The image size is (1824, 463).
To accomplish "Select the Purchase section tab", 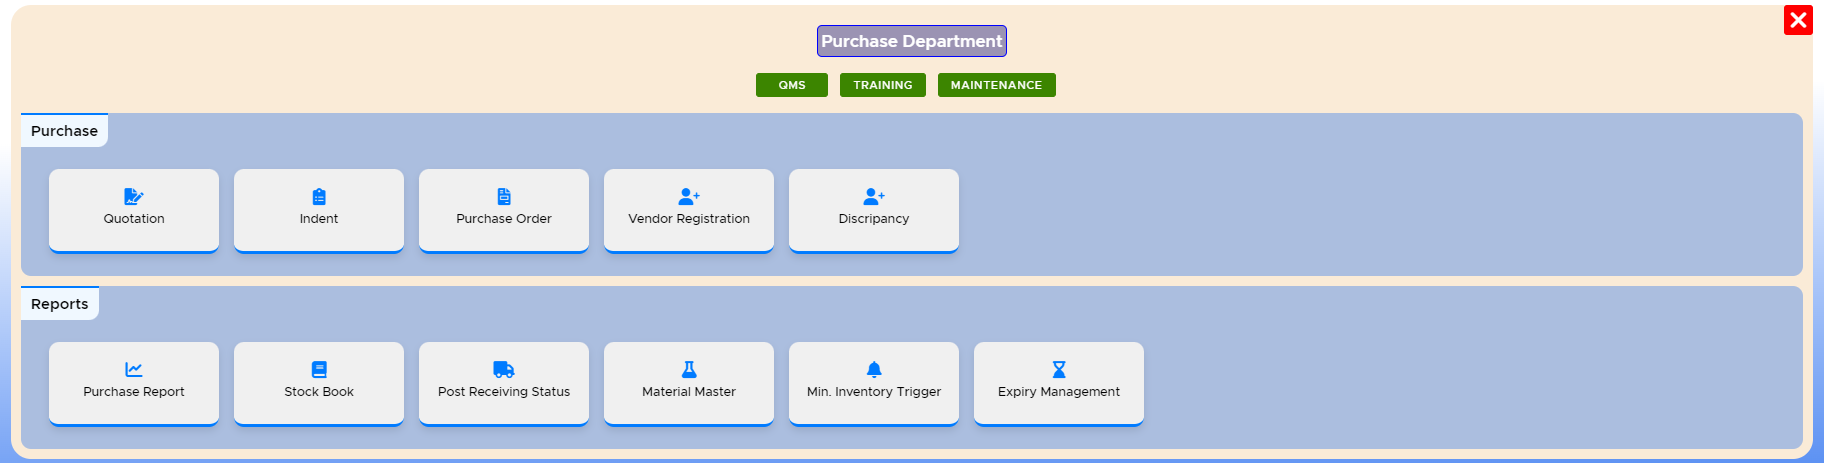I will tap(64, 131).
